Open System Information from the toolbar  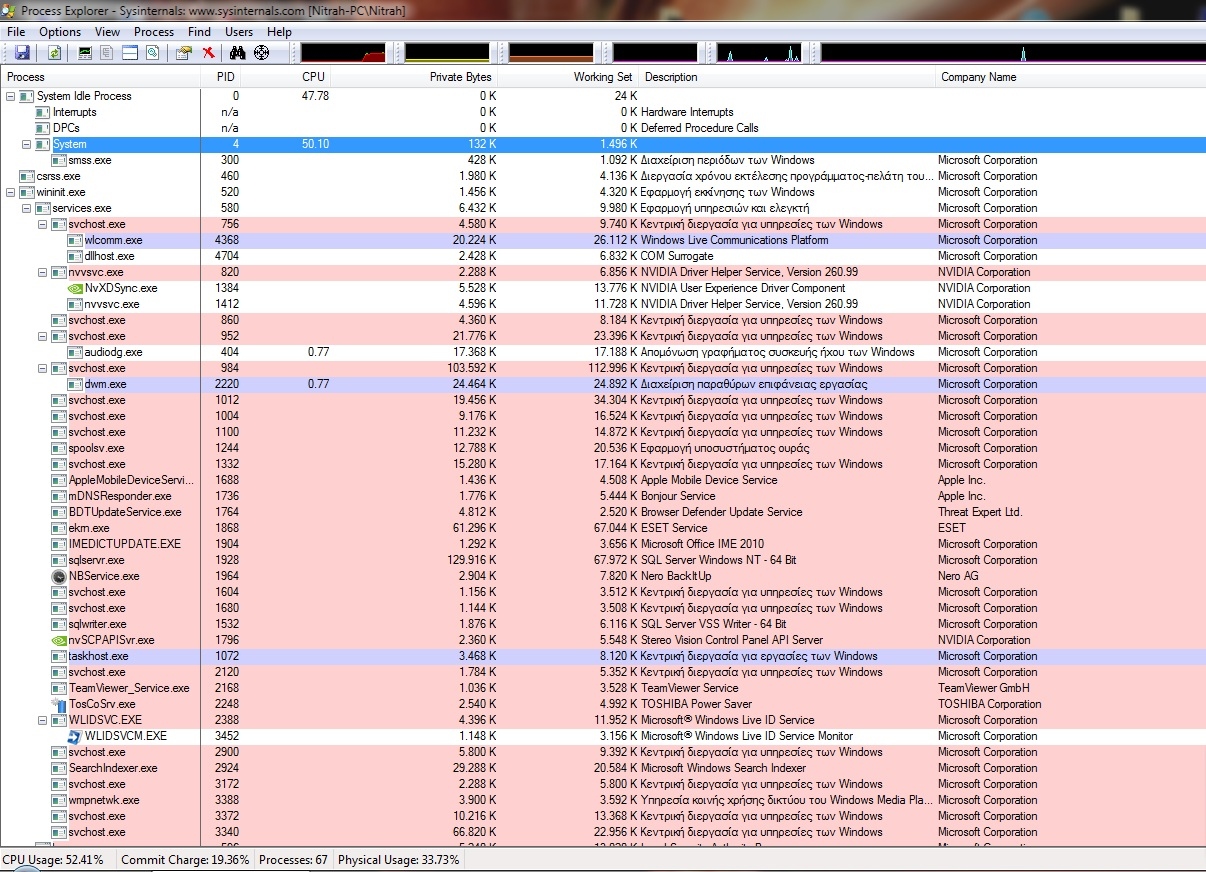coord(85,53)
